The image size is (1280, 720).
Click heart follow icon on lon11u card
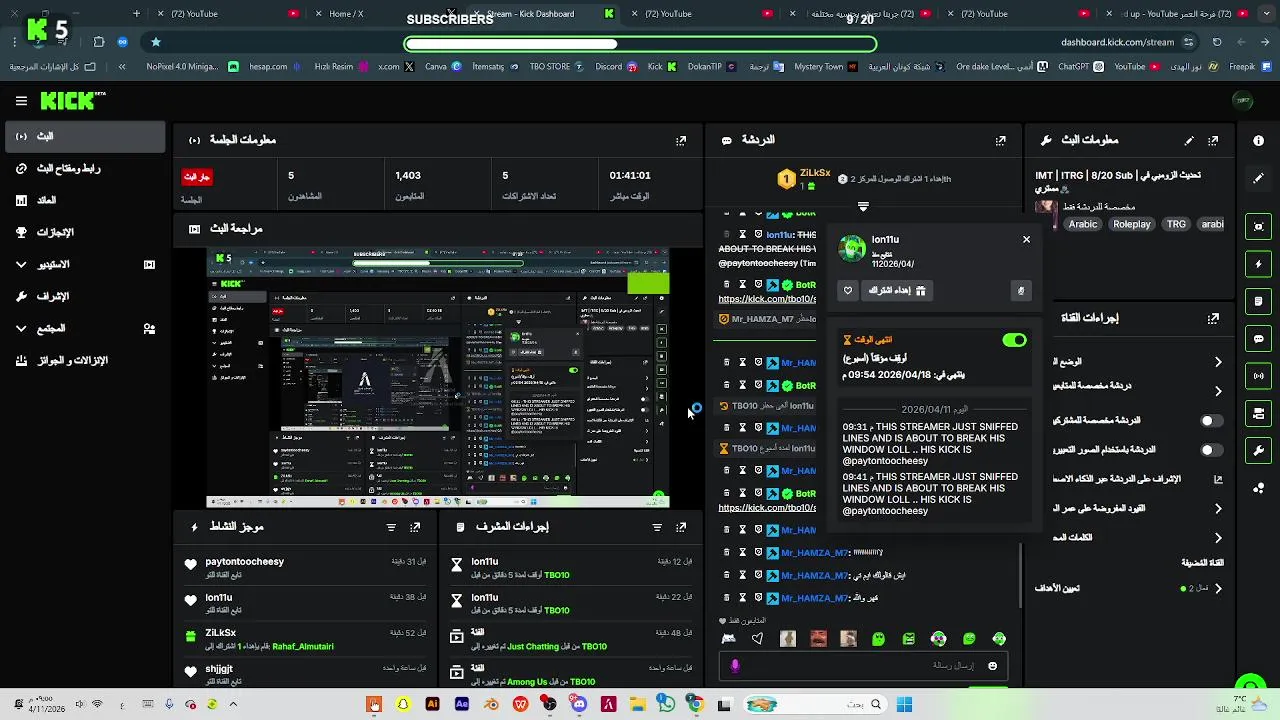(x=848, y=291)
